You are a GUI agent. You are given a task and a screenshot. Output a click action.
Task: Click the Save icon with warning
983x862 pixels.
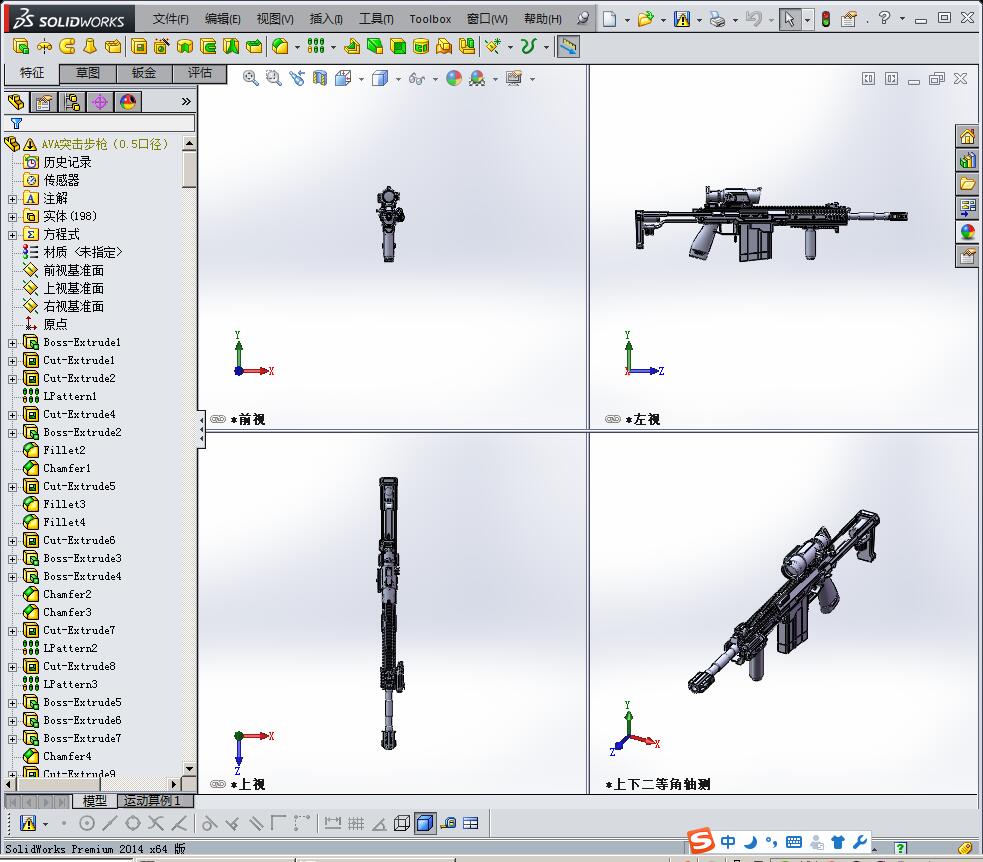pyautogui.click(x=681, y=19)
